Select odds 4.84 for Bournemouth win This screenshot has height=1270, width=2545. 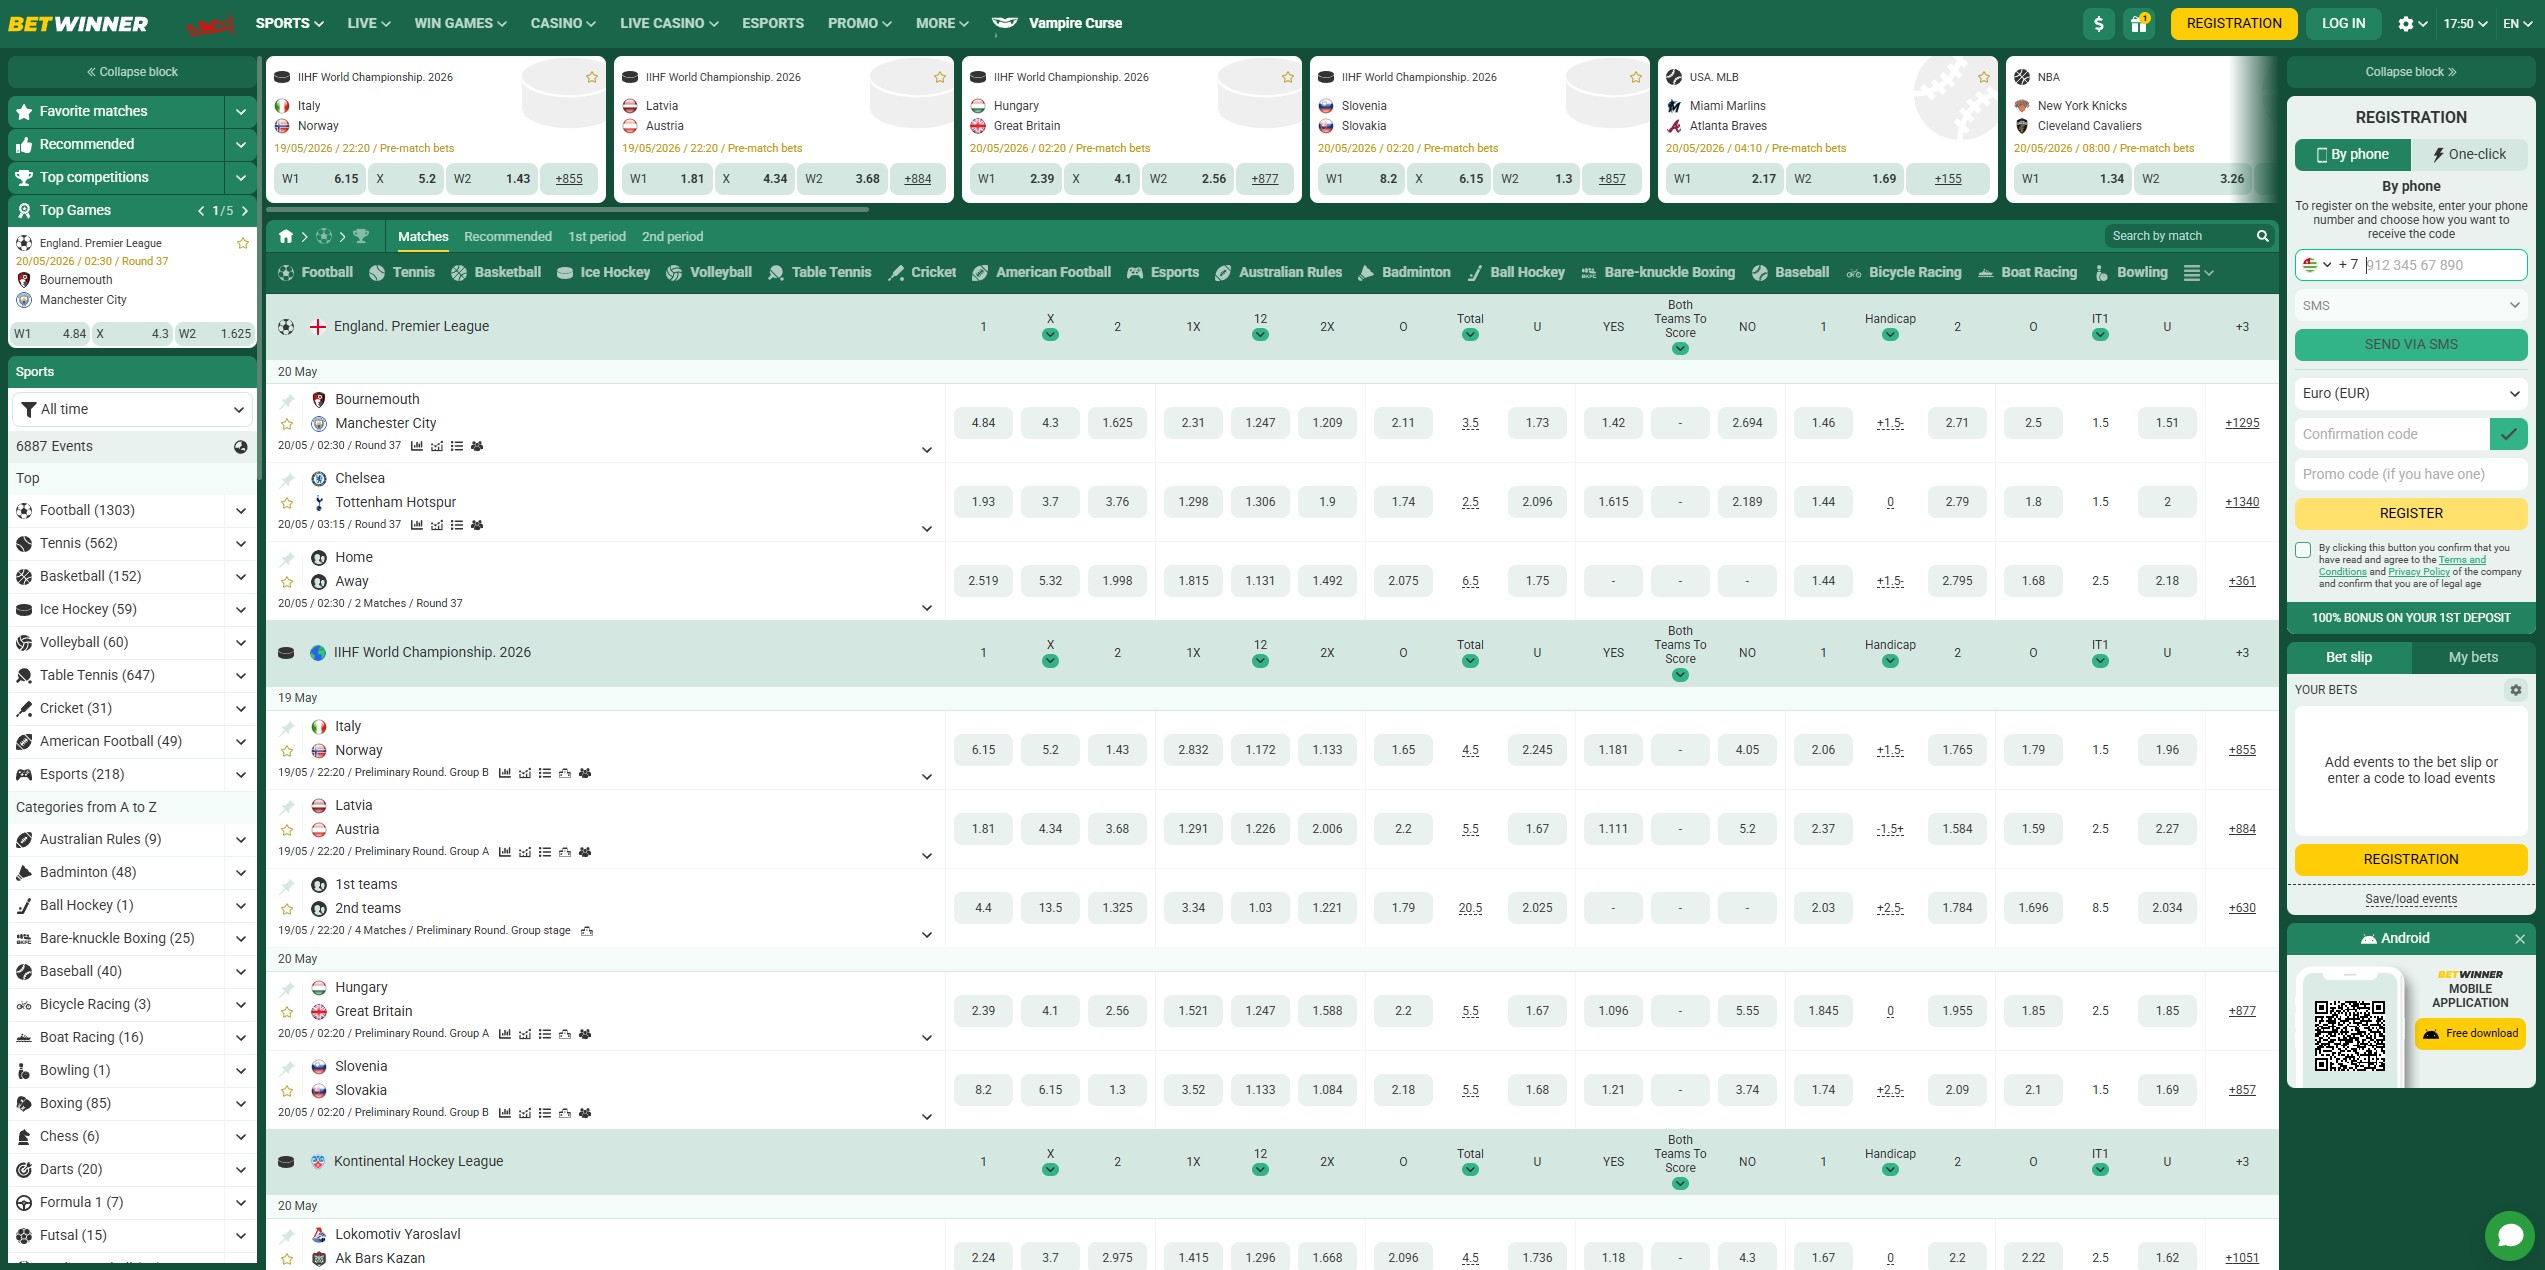coord(983,424)
